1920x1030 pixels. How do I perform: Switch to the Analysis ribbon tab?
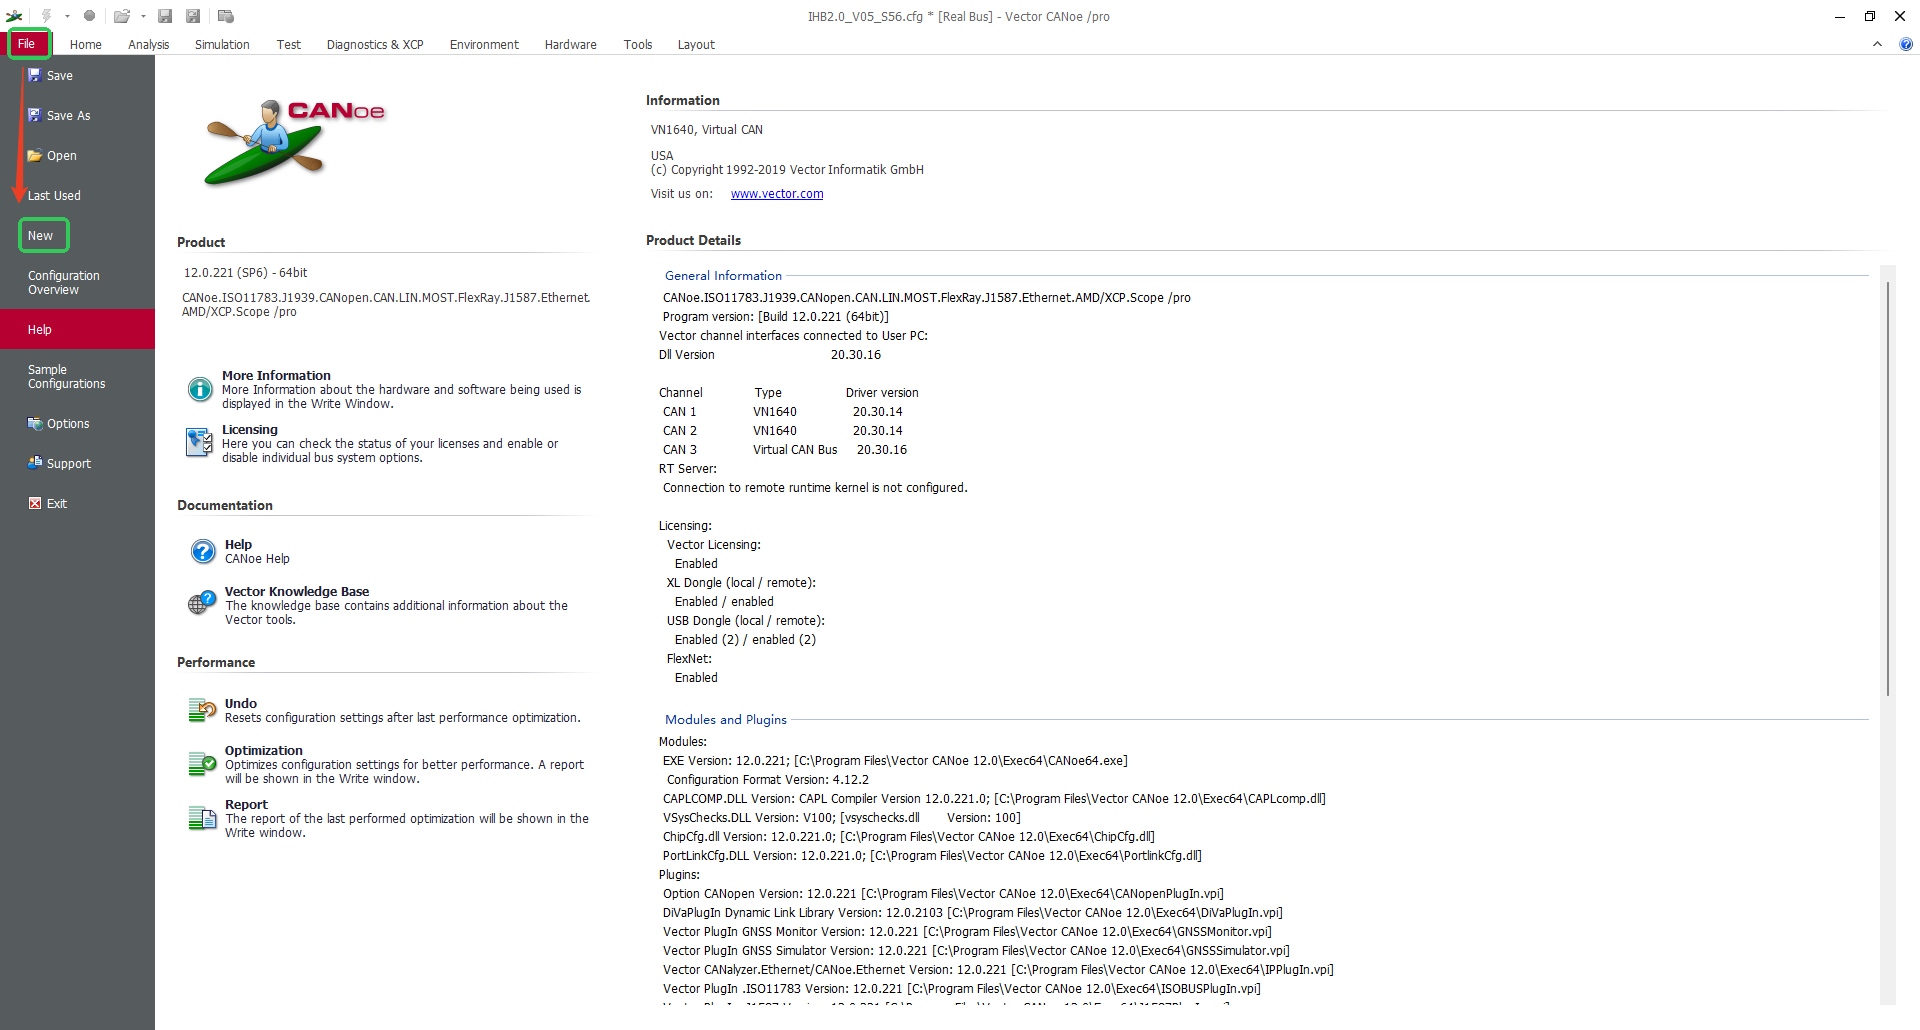(149, 45)
